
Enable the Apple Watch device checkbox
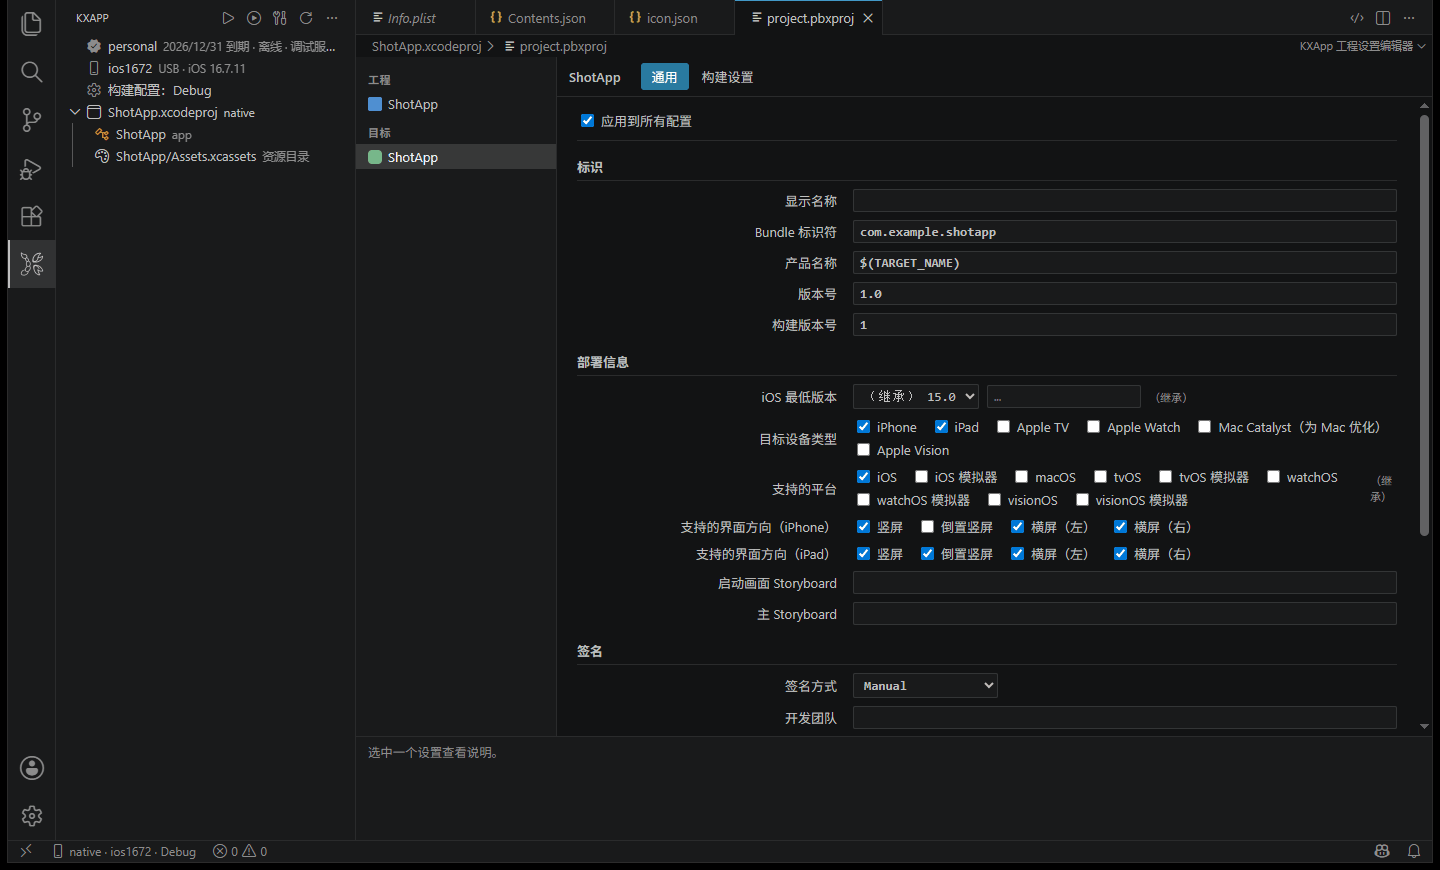coord(1093,427)
